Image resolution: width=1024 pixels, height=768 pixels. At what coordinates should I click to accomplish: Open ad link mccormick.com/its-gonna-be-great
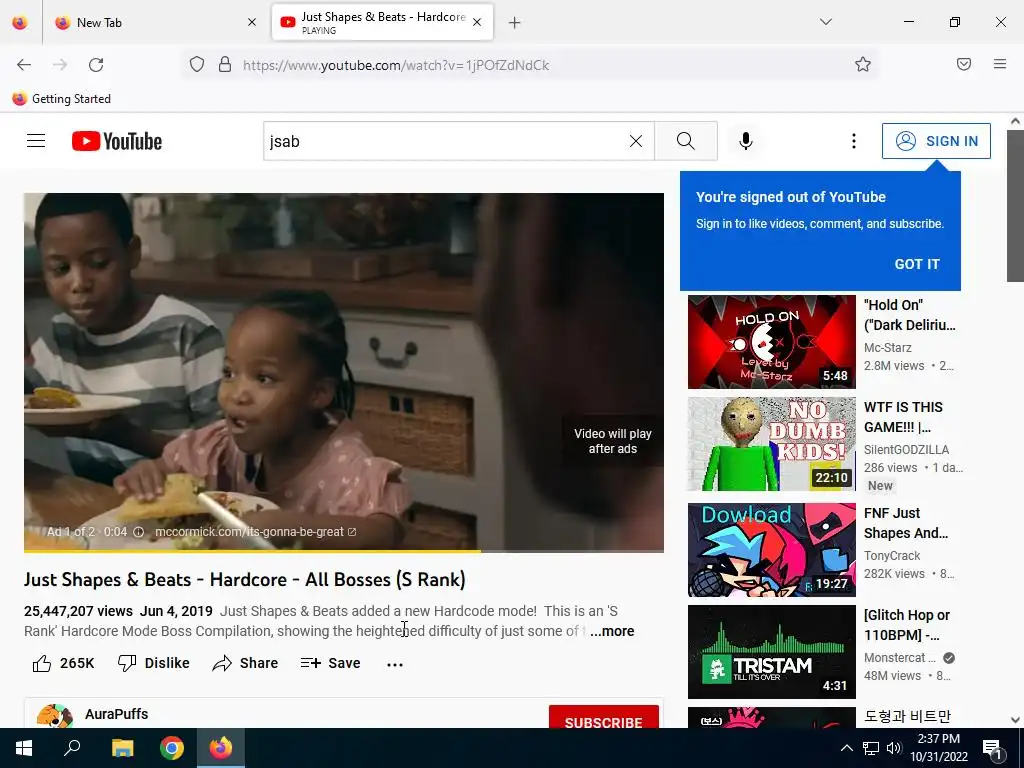coord(255,532)
